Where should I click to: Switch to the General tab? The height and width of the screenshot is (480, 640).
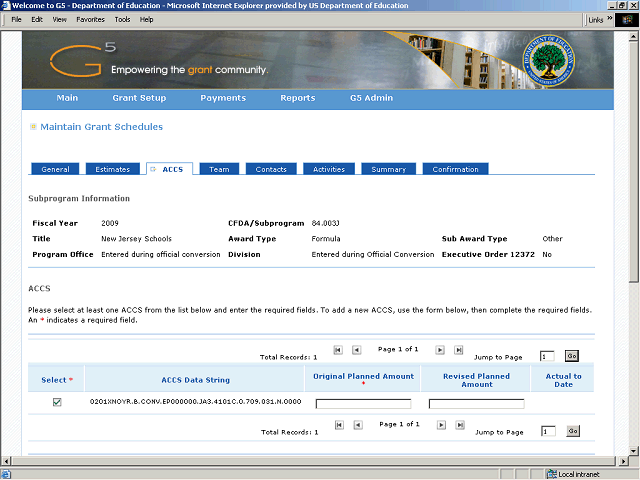pyautogui.click(x=55, y=169)
